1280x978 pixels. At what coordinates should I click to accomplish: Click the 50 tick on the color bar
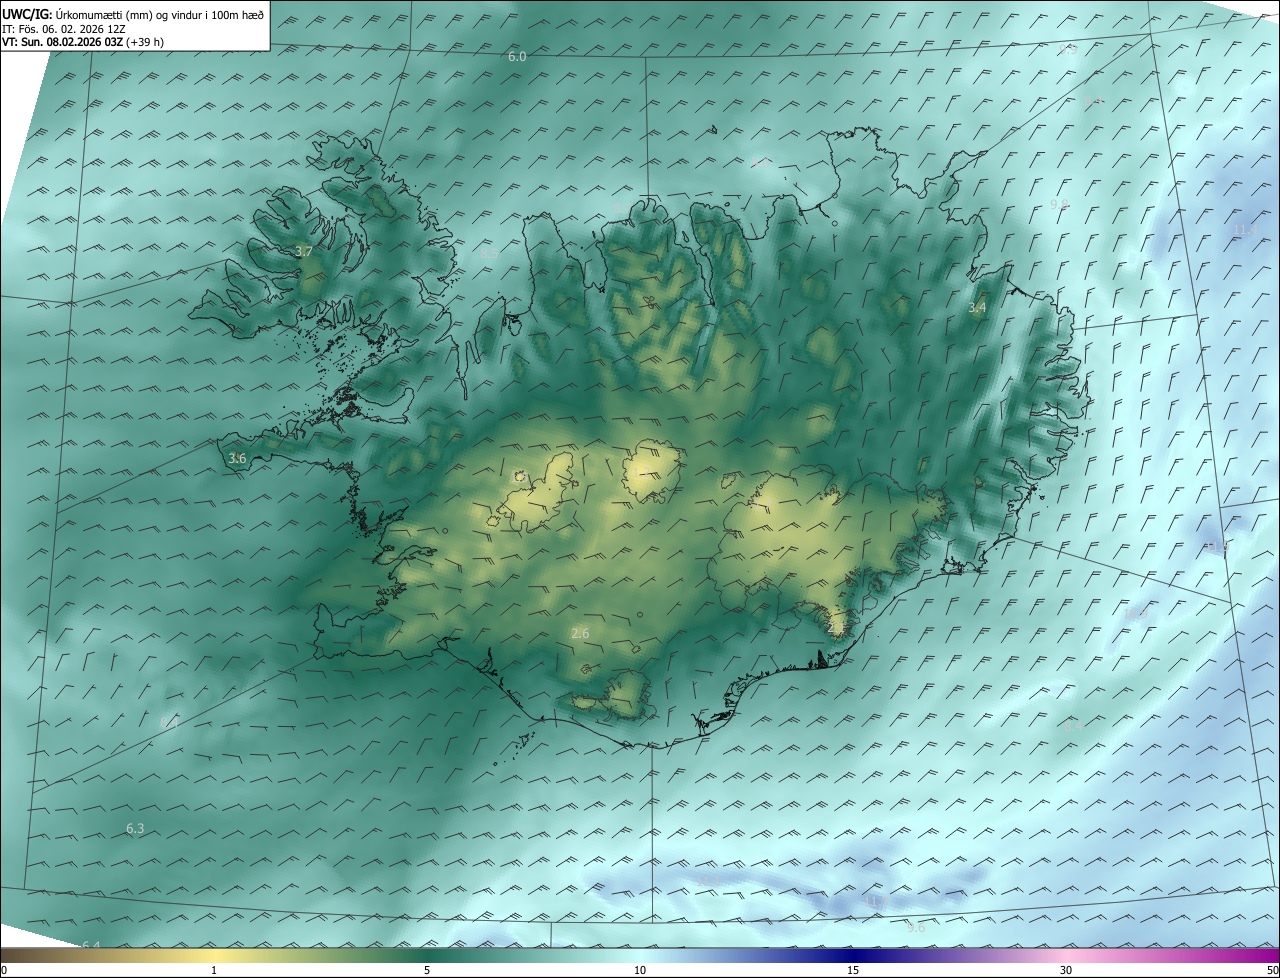point(1272,970)
